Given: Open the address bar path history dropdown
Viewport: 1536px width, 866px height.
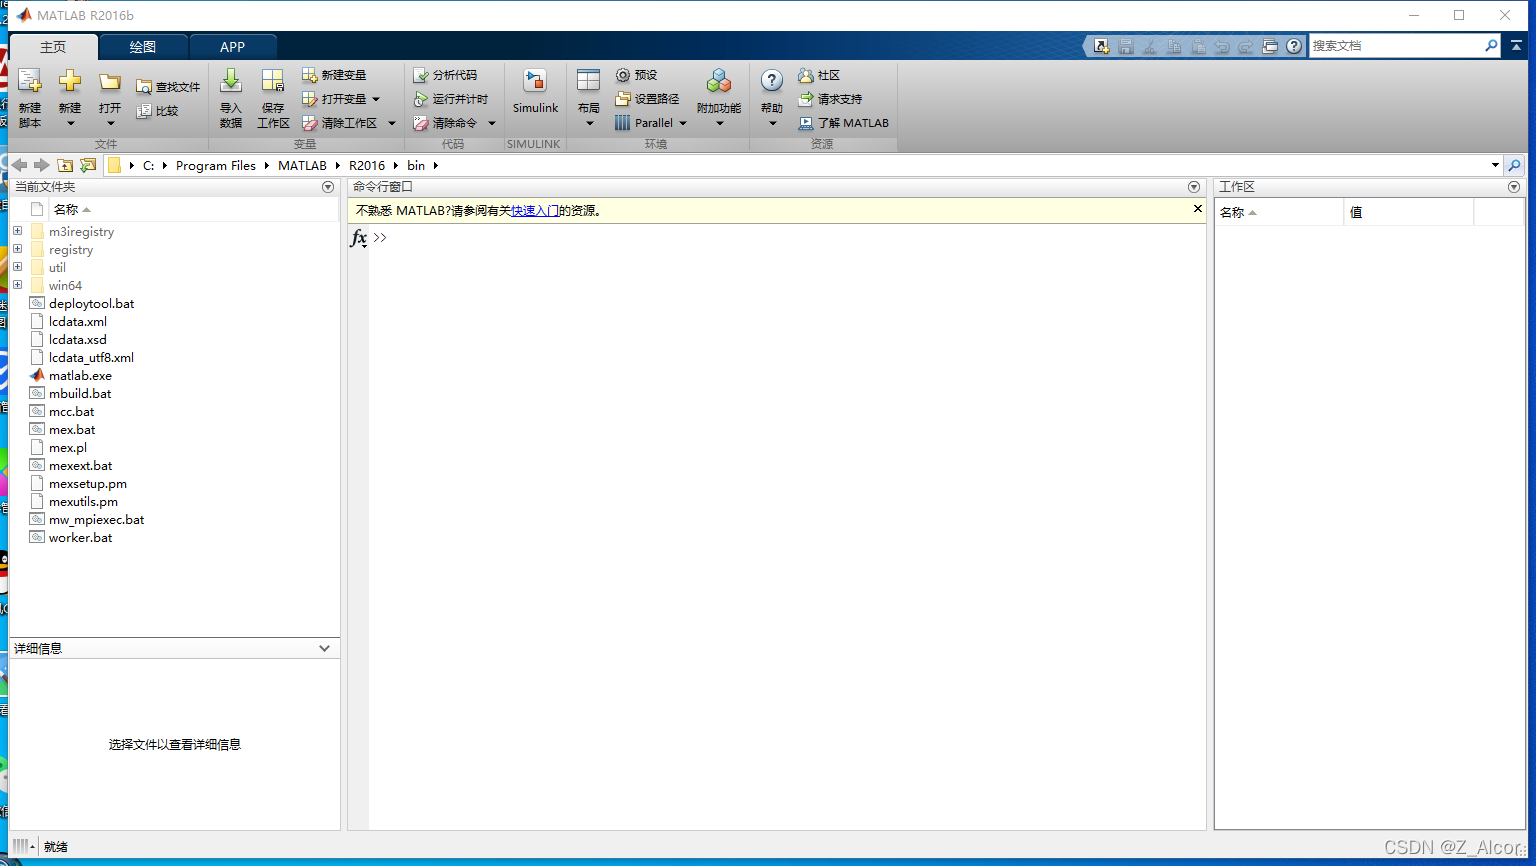Looking at the screenshot, I should 1495,165.
